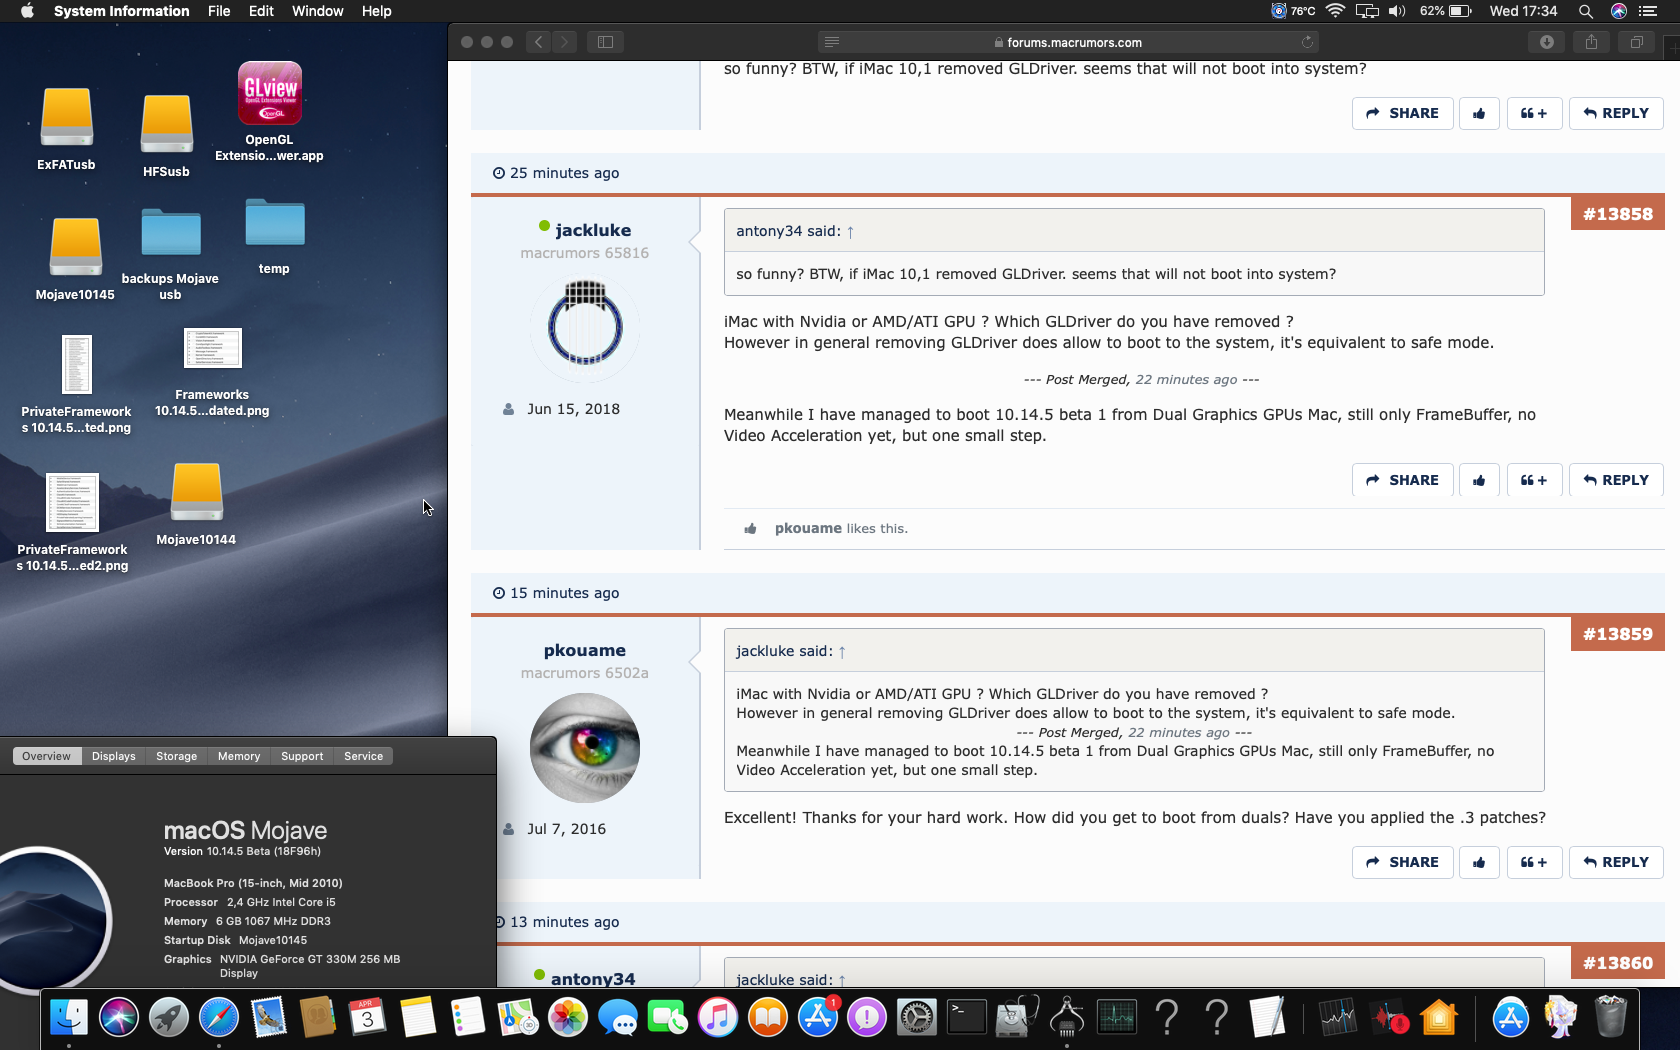Open Safari compass icon in Dock

[x=219, y=1018]
